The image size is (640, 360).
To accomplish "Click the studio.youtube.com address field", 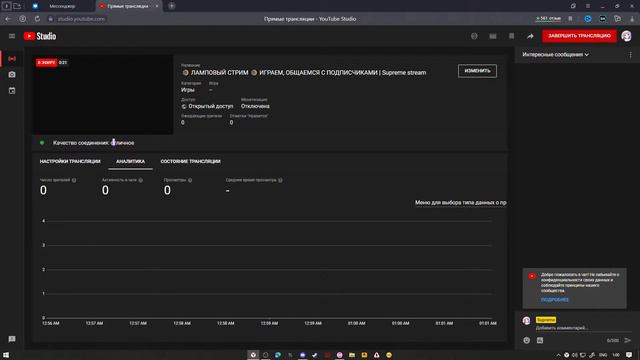I will coord(81,19).
